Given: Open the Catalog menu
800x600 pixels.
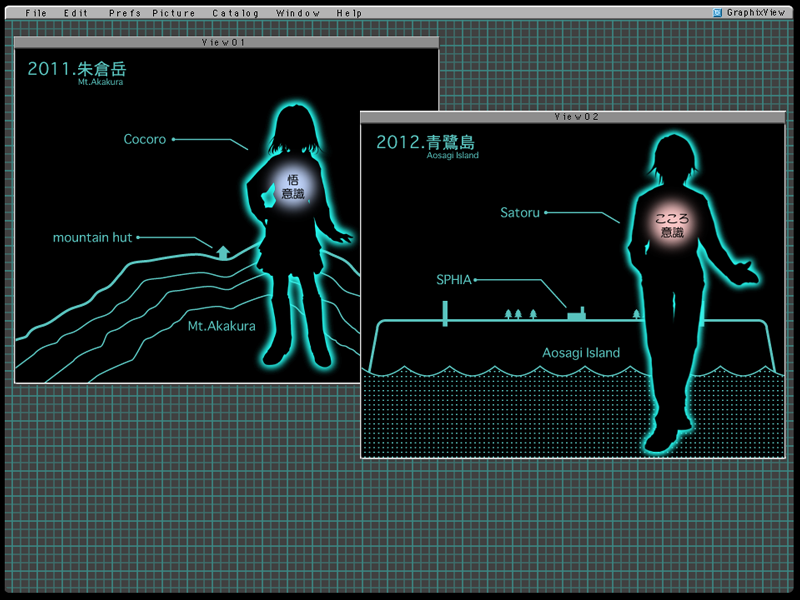Looking at the screenshot, I should tap(235, 13).
